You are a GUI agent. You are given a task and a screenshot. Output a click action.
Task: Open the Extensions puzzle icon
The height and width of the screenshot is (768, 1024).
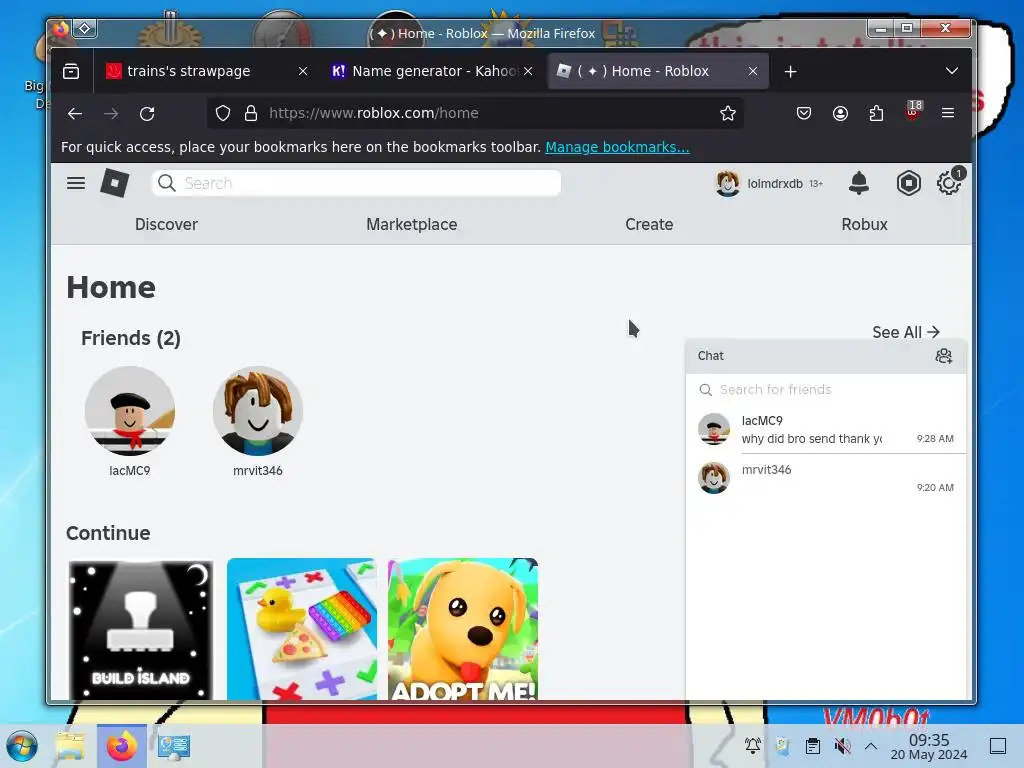(876, 114)
